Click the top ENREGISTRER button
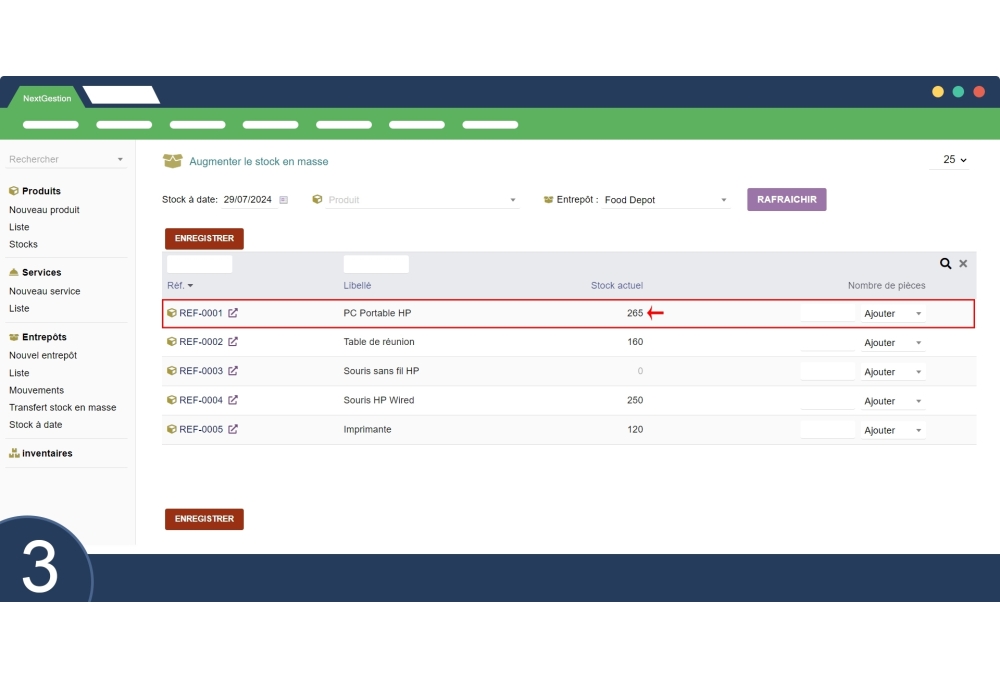Image resolution: width=1000 pixels, height=679 pixels. click(x=204, y=239)
